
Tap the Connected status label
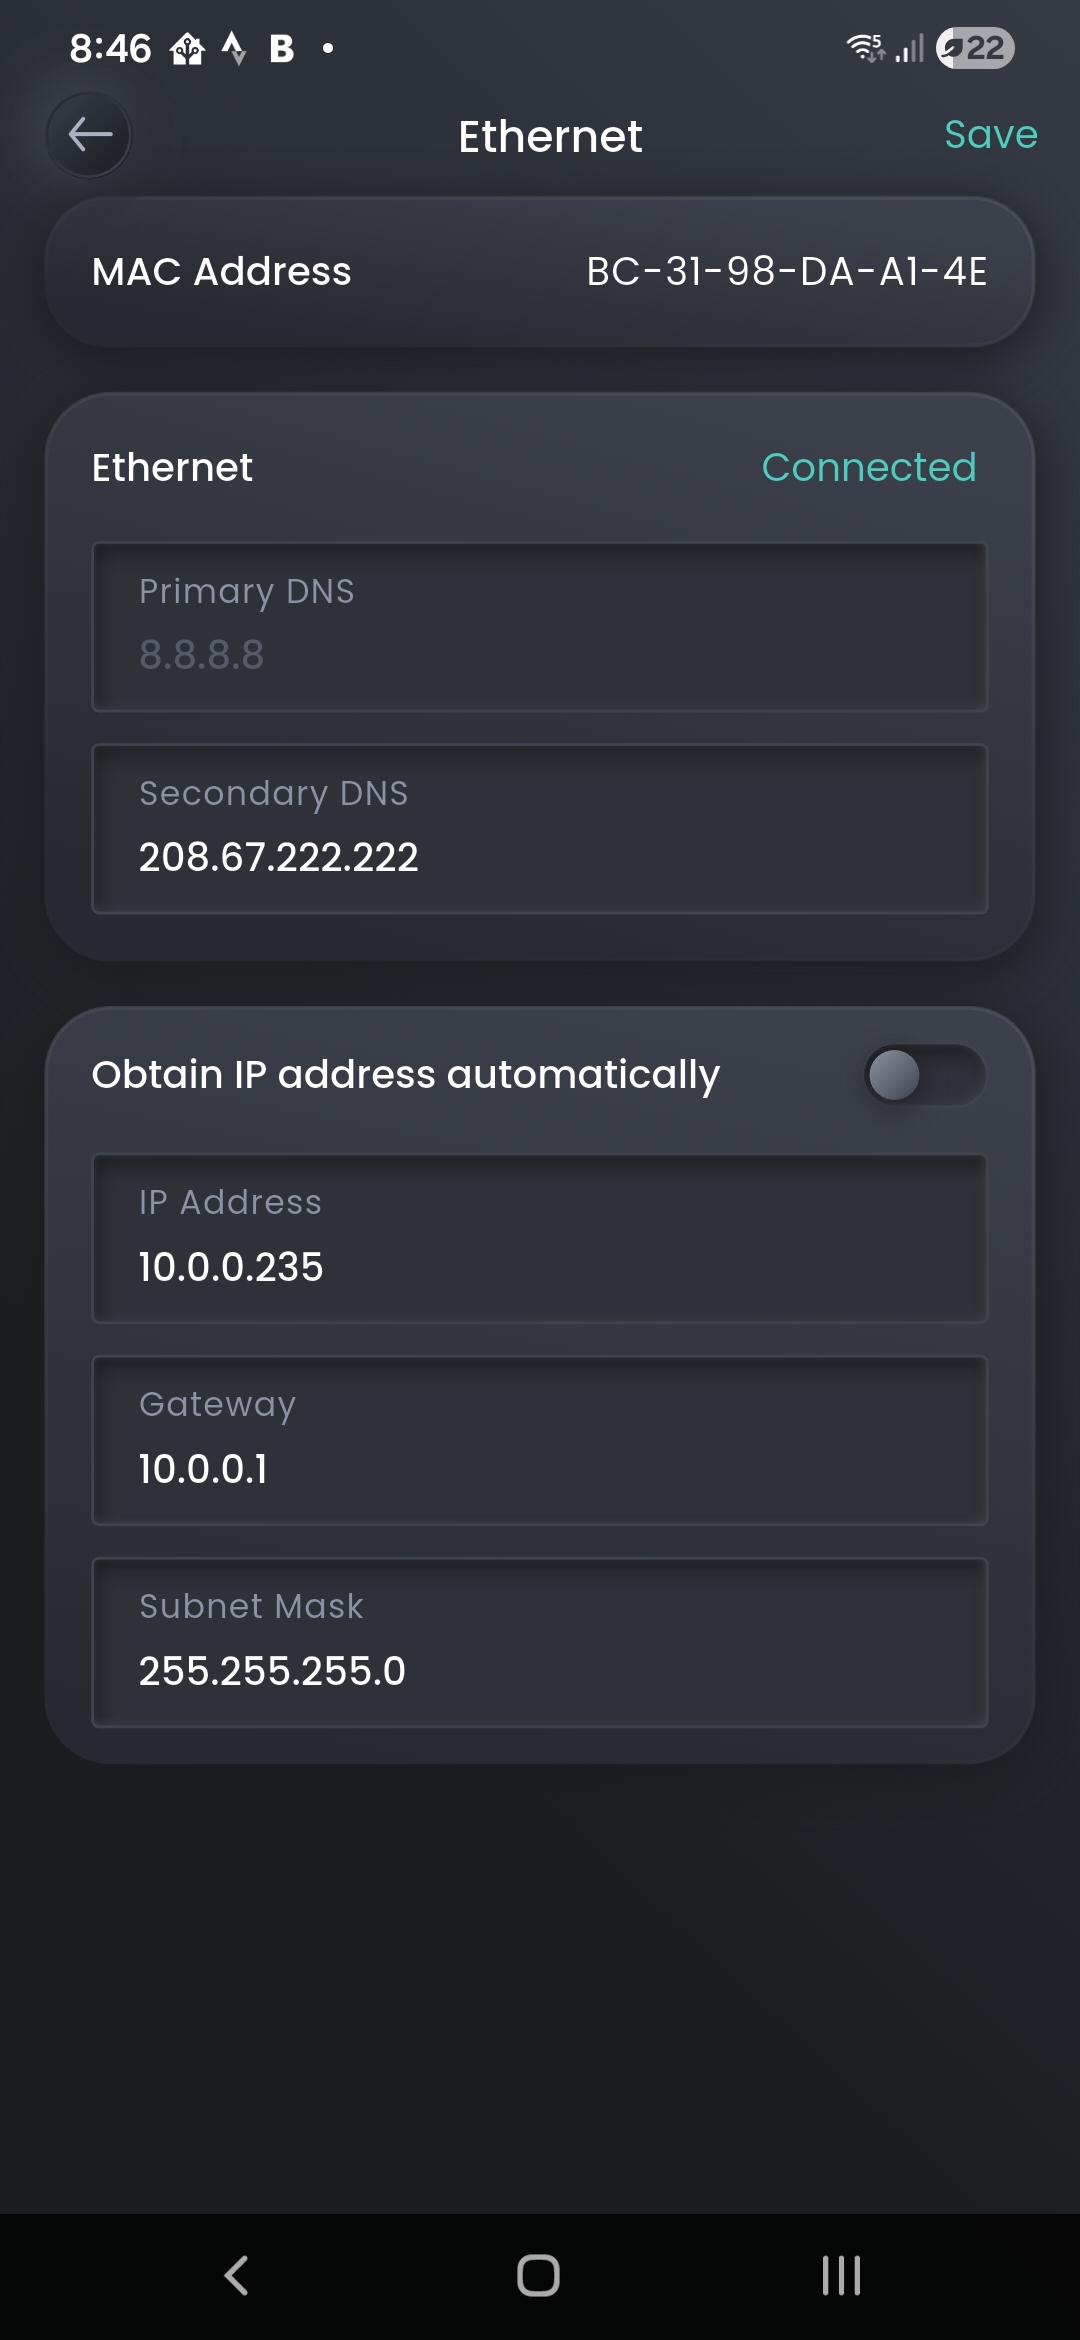[869, 467]
